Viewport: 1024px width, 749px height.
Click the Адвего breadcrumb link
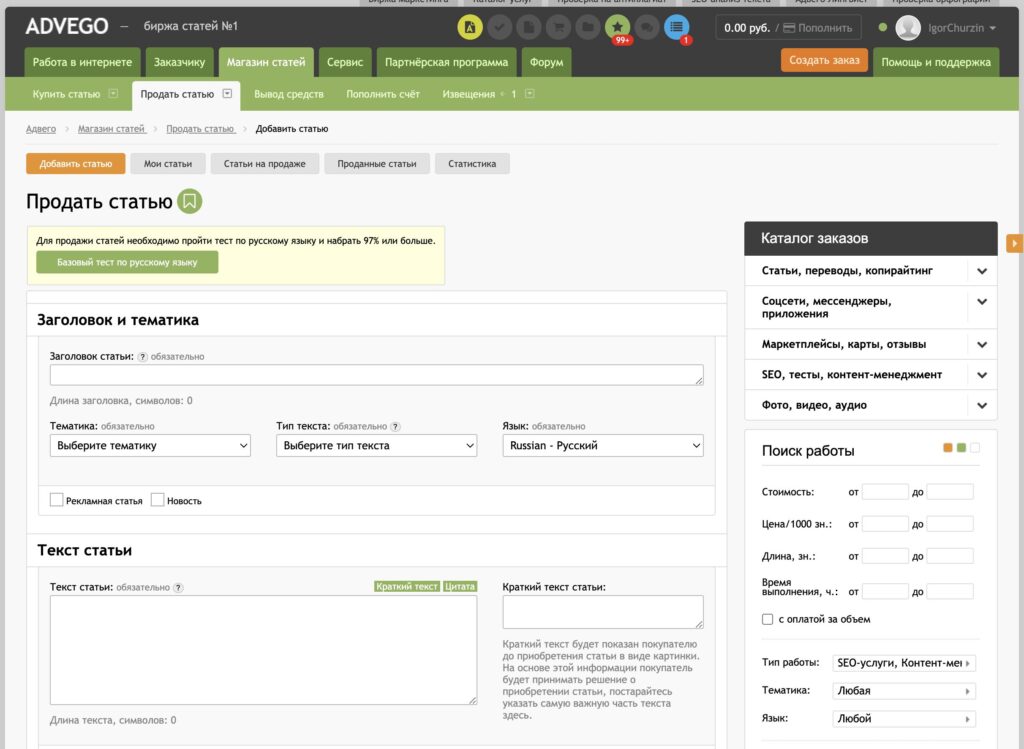(40, 129)
